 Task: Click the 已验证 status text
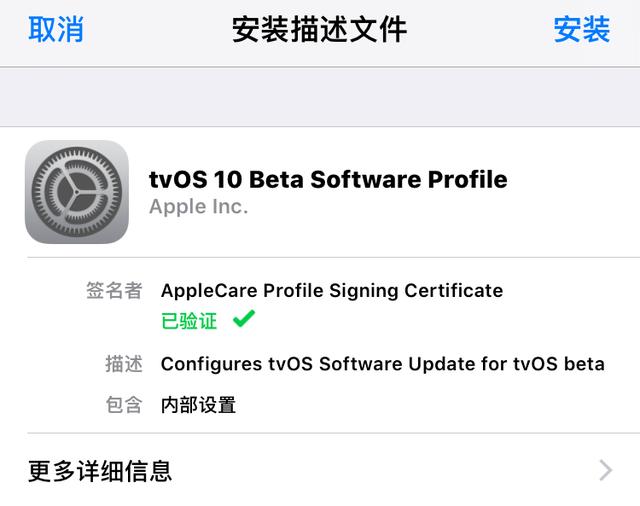(x=189, y=321)
